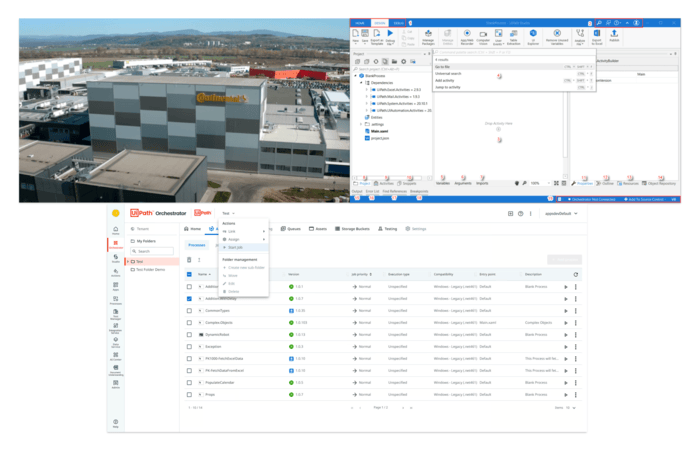Image resolution: width=700 pixels, height=452 pixels.
Task: Collapse Dependencies node in Studio project tree
Action: (x=361, y=83)
